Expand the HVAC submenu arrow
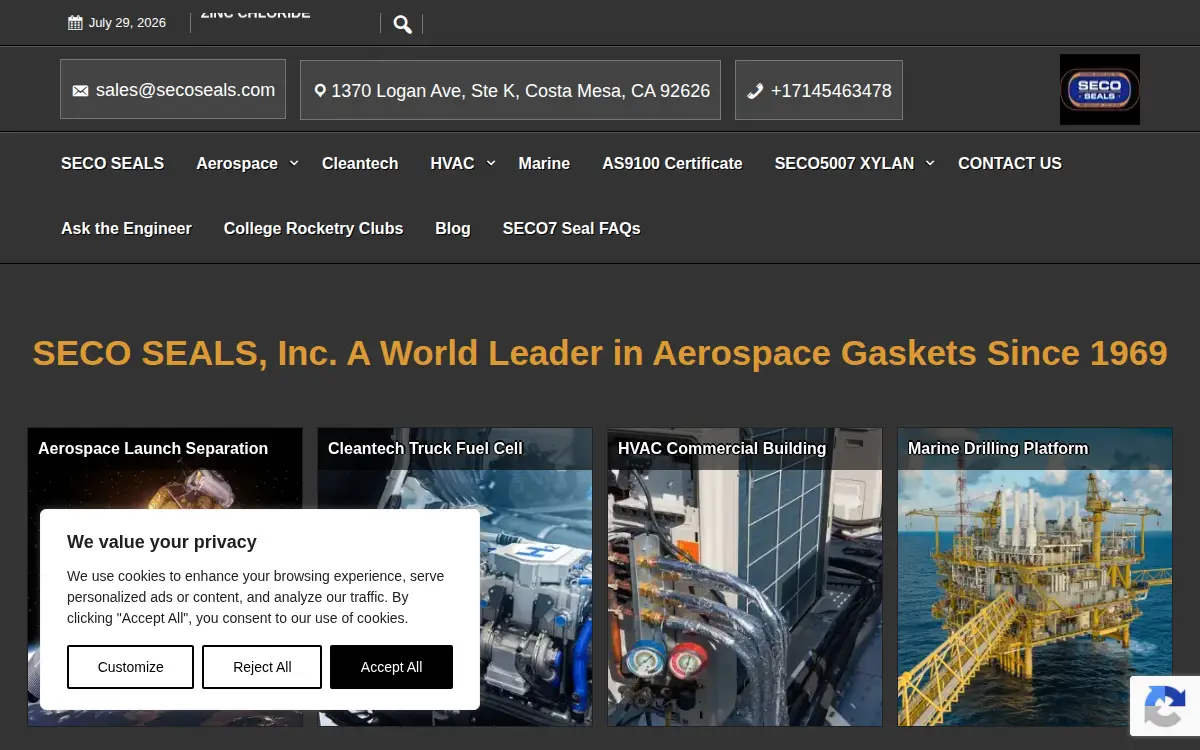 [x=491, y=163]
